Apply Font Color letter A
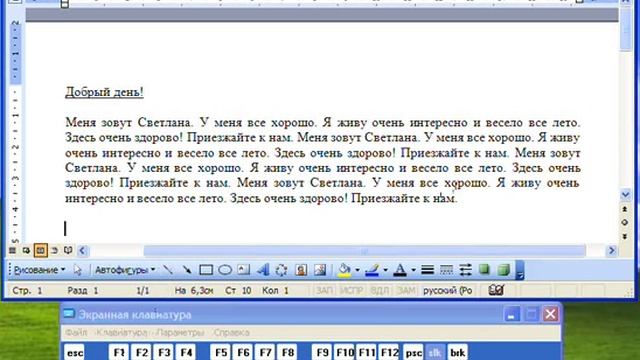The width and height of the screenshot is (640, 360). coord(400,270)
